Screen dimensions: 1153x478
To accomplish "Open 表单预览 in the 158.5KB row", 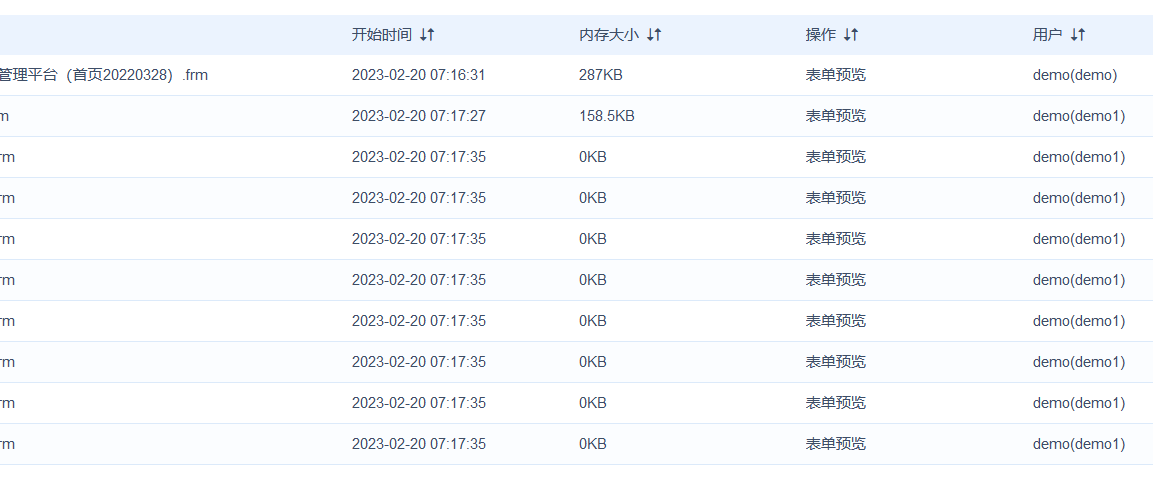I will pyautogui.click(x=835, y=116).
